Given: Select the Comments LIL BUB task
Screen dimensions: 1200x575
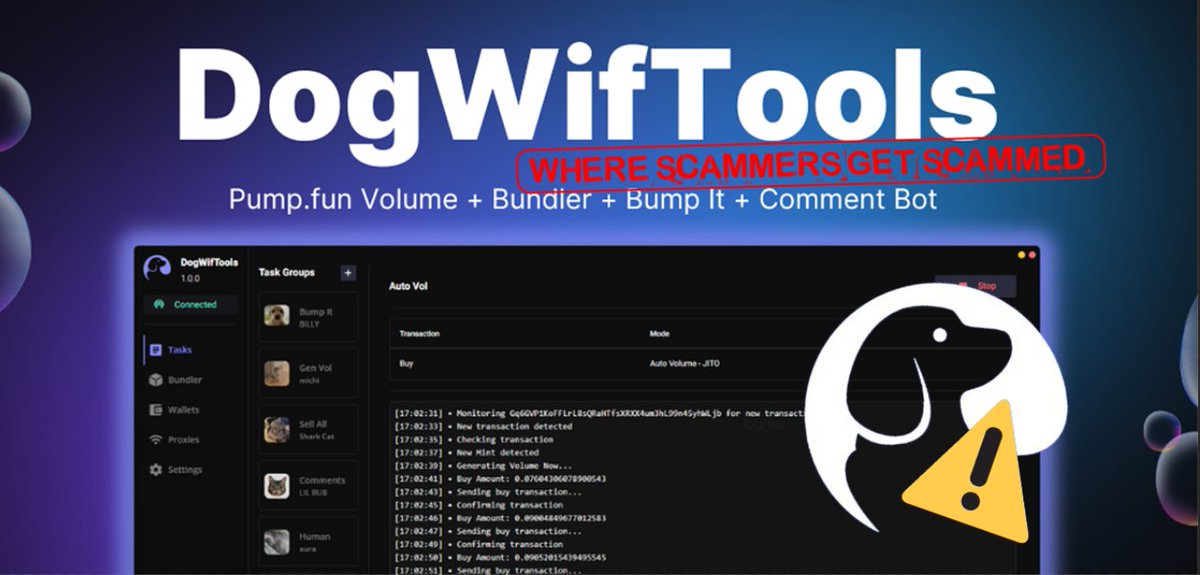Looking at the screenshot, I should click(x=308, y=486).
